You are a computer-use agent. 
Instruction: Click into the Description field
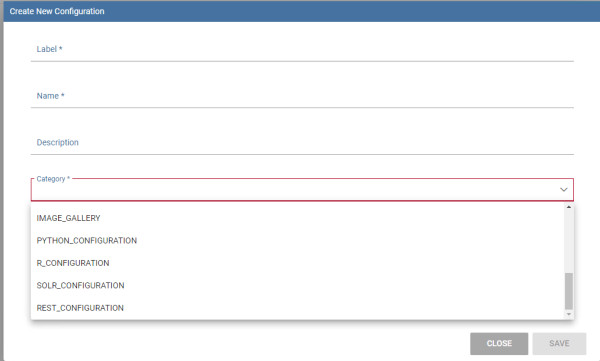(x=302, y=143)
